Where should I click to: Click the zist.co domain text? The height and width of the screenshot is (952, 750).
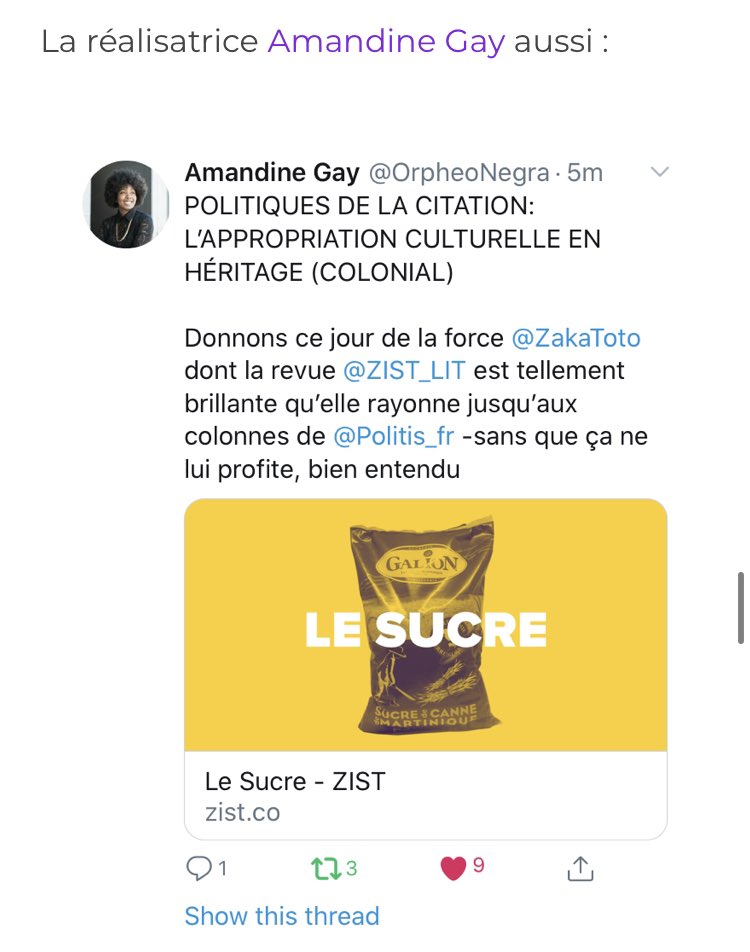tap(242, 812)
